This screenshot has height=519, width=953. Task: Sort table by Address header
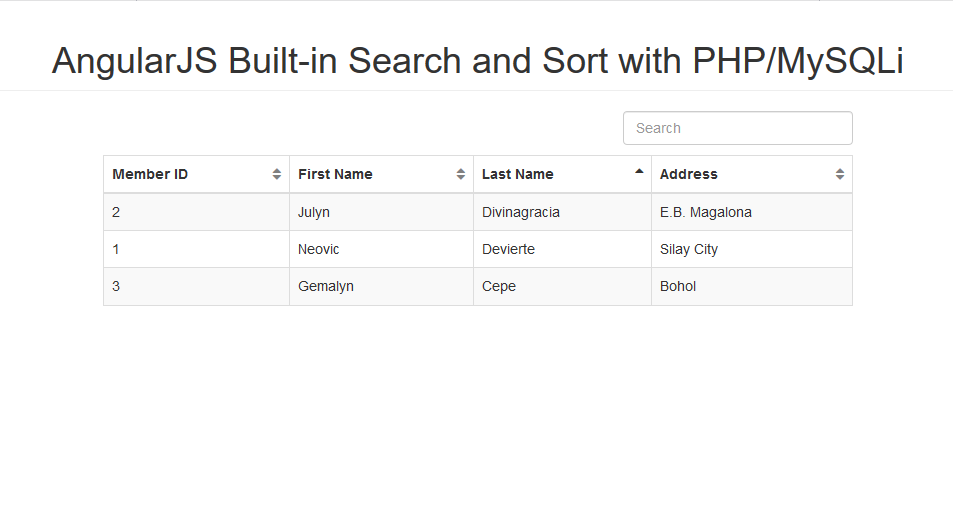[752, 174]
